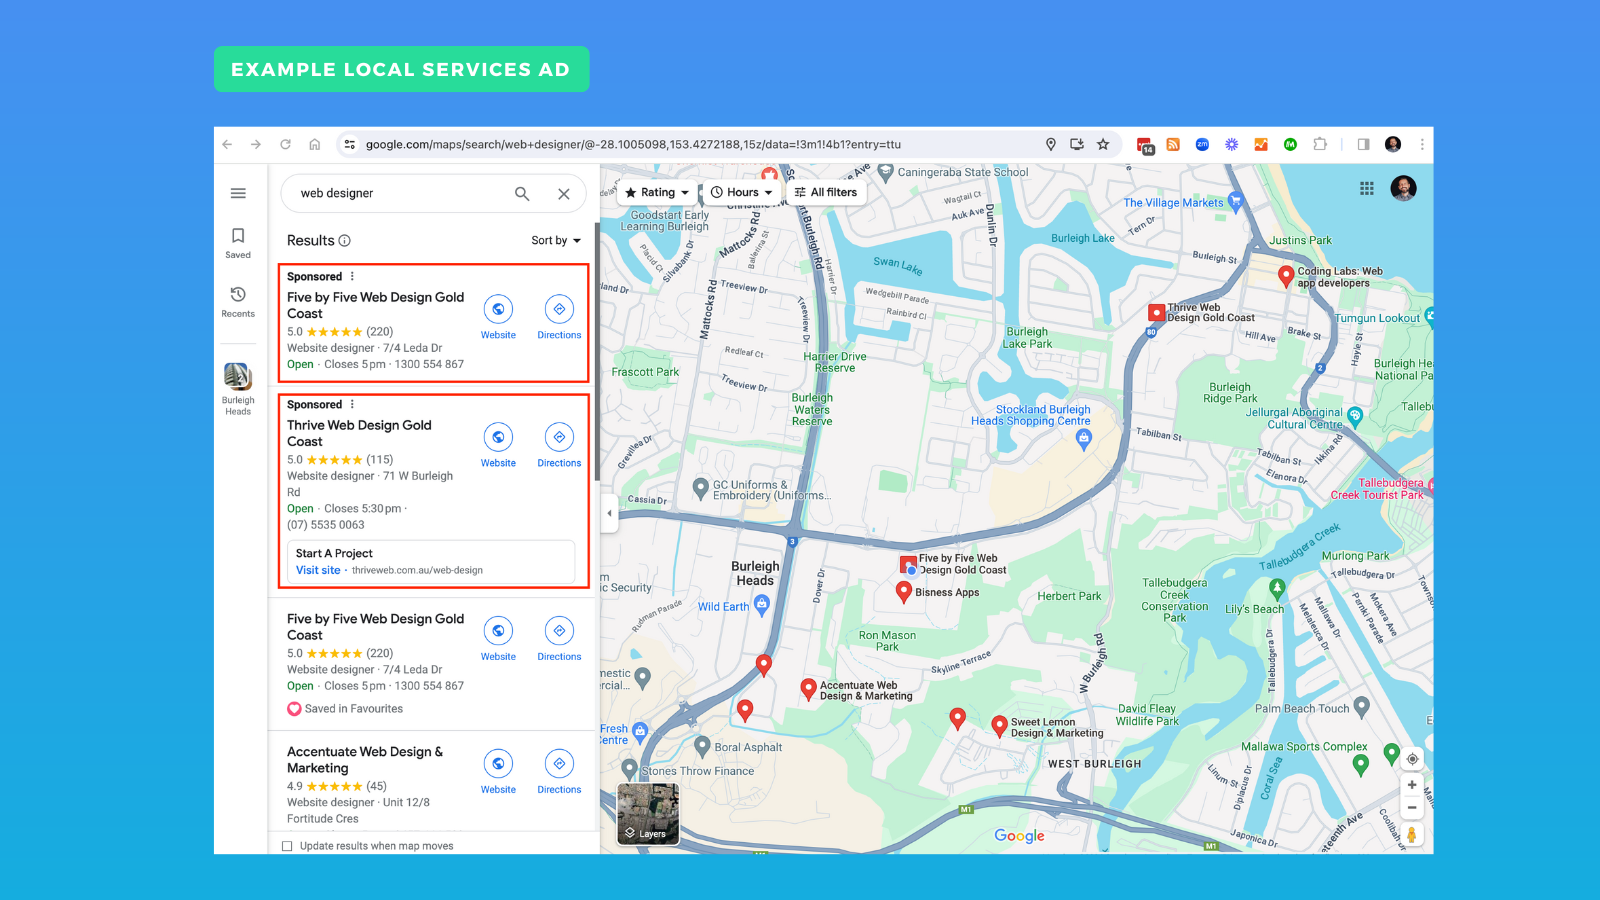Open Recents in sidebar

(x=238, y=301)
